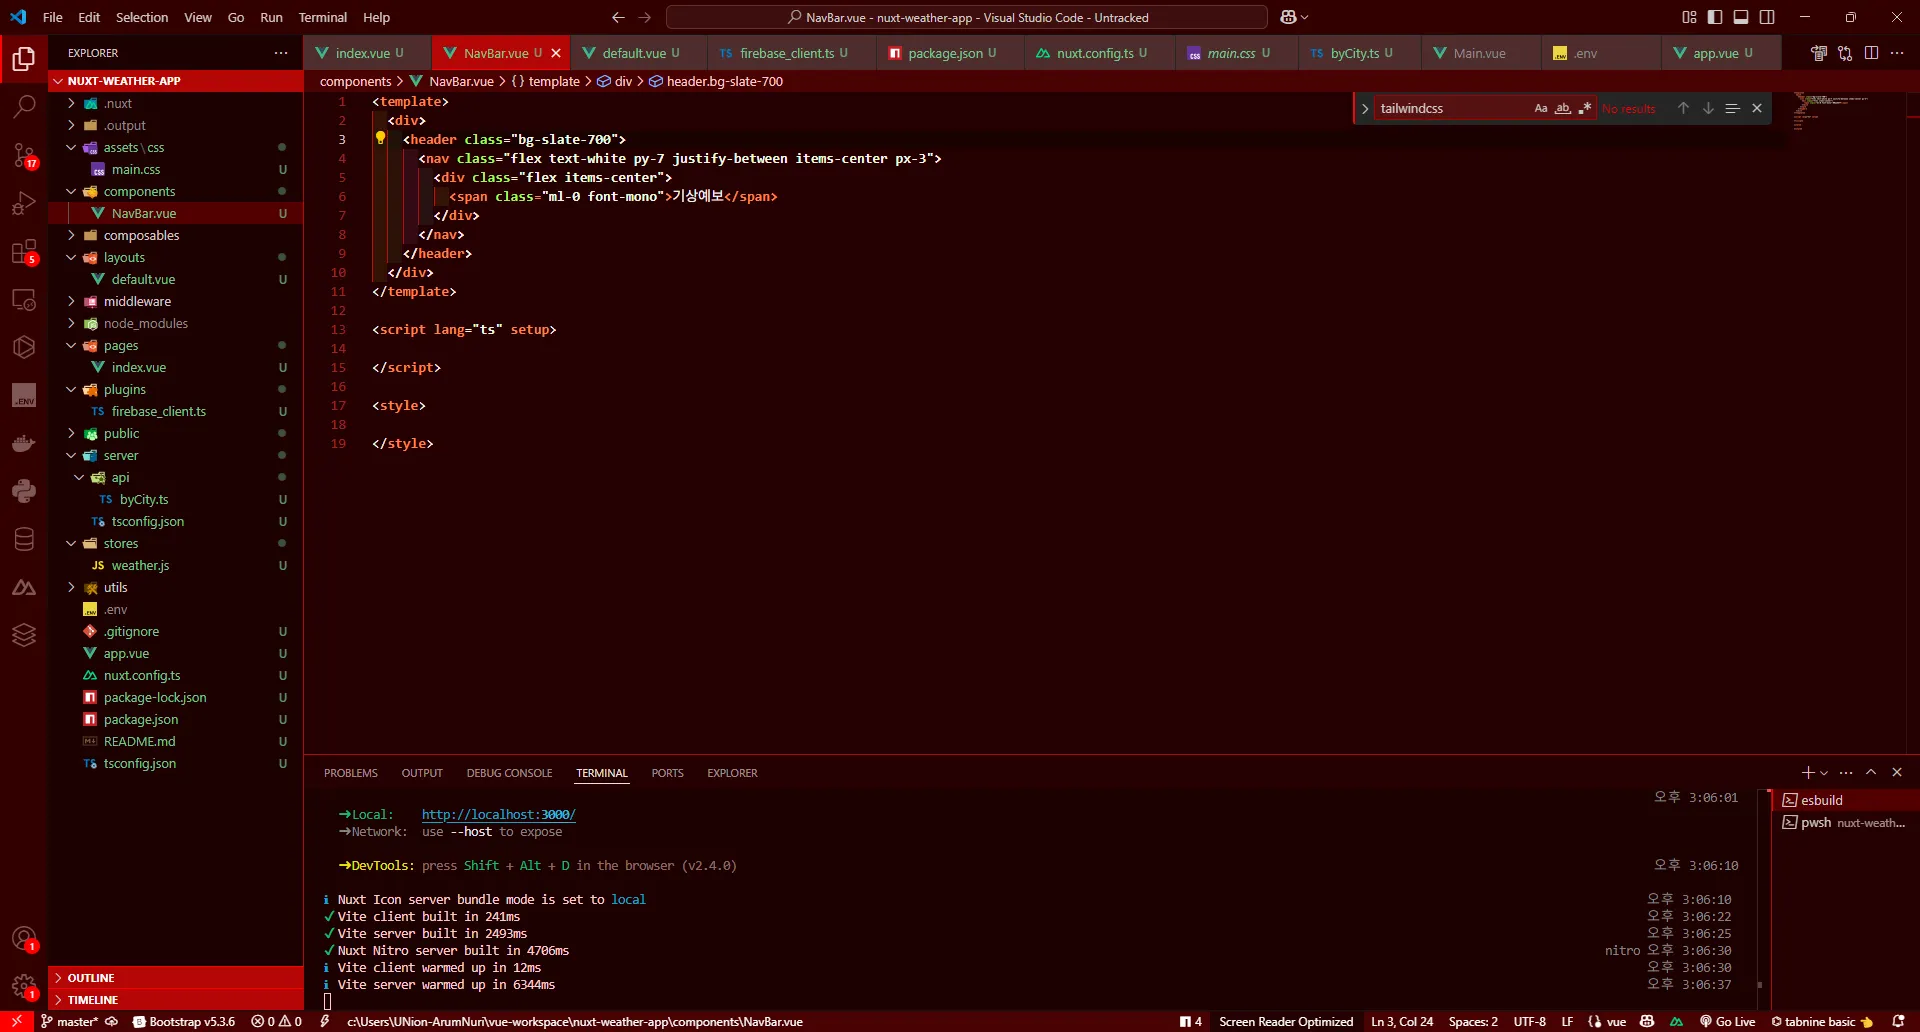Screen dimensions: 1920x1032
Task: Open the terminal launch profile dropdown arrow
Action: (1824, 773)
